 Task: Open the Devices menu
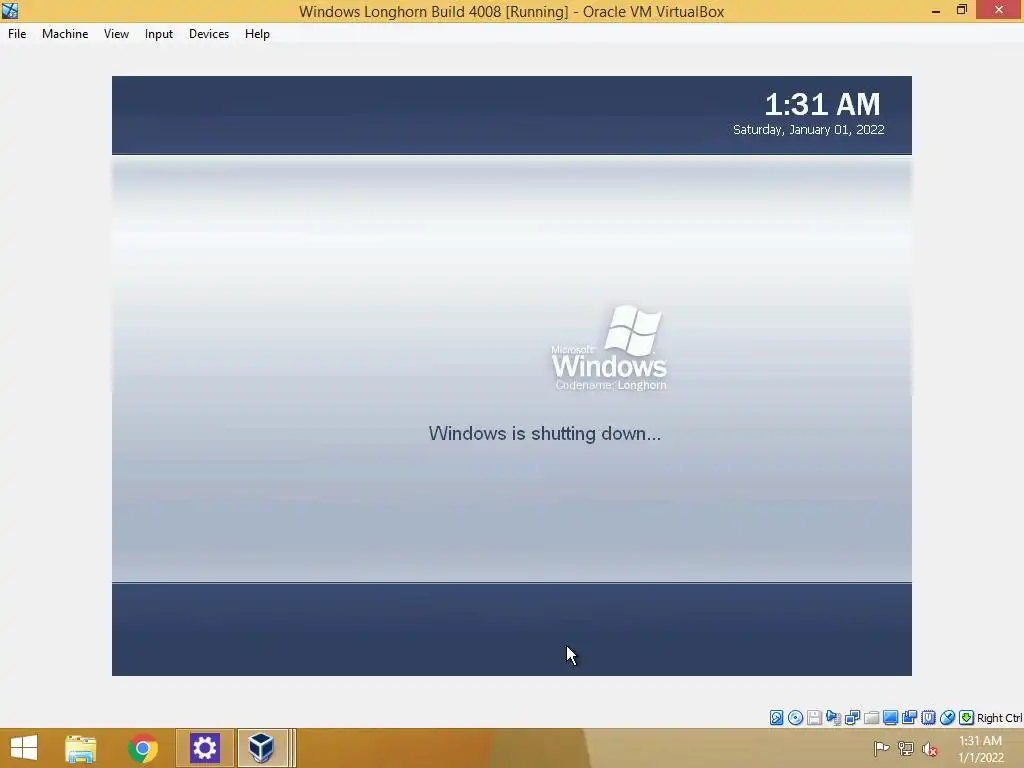click(x=209, y=34)
